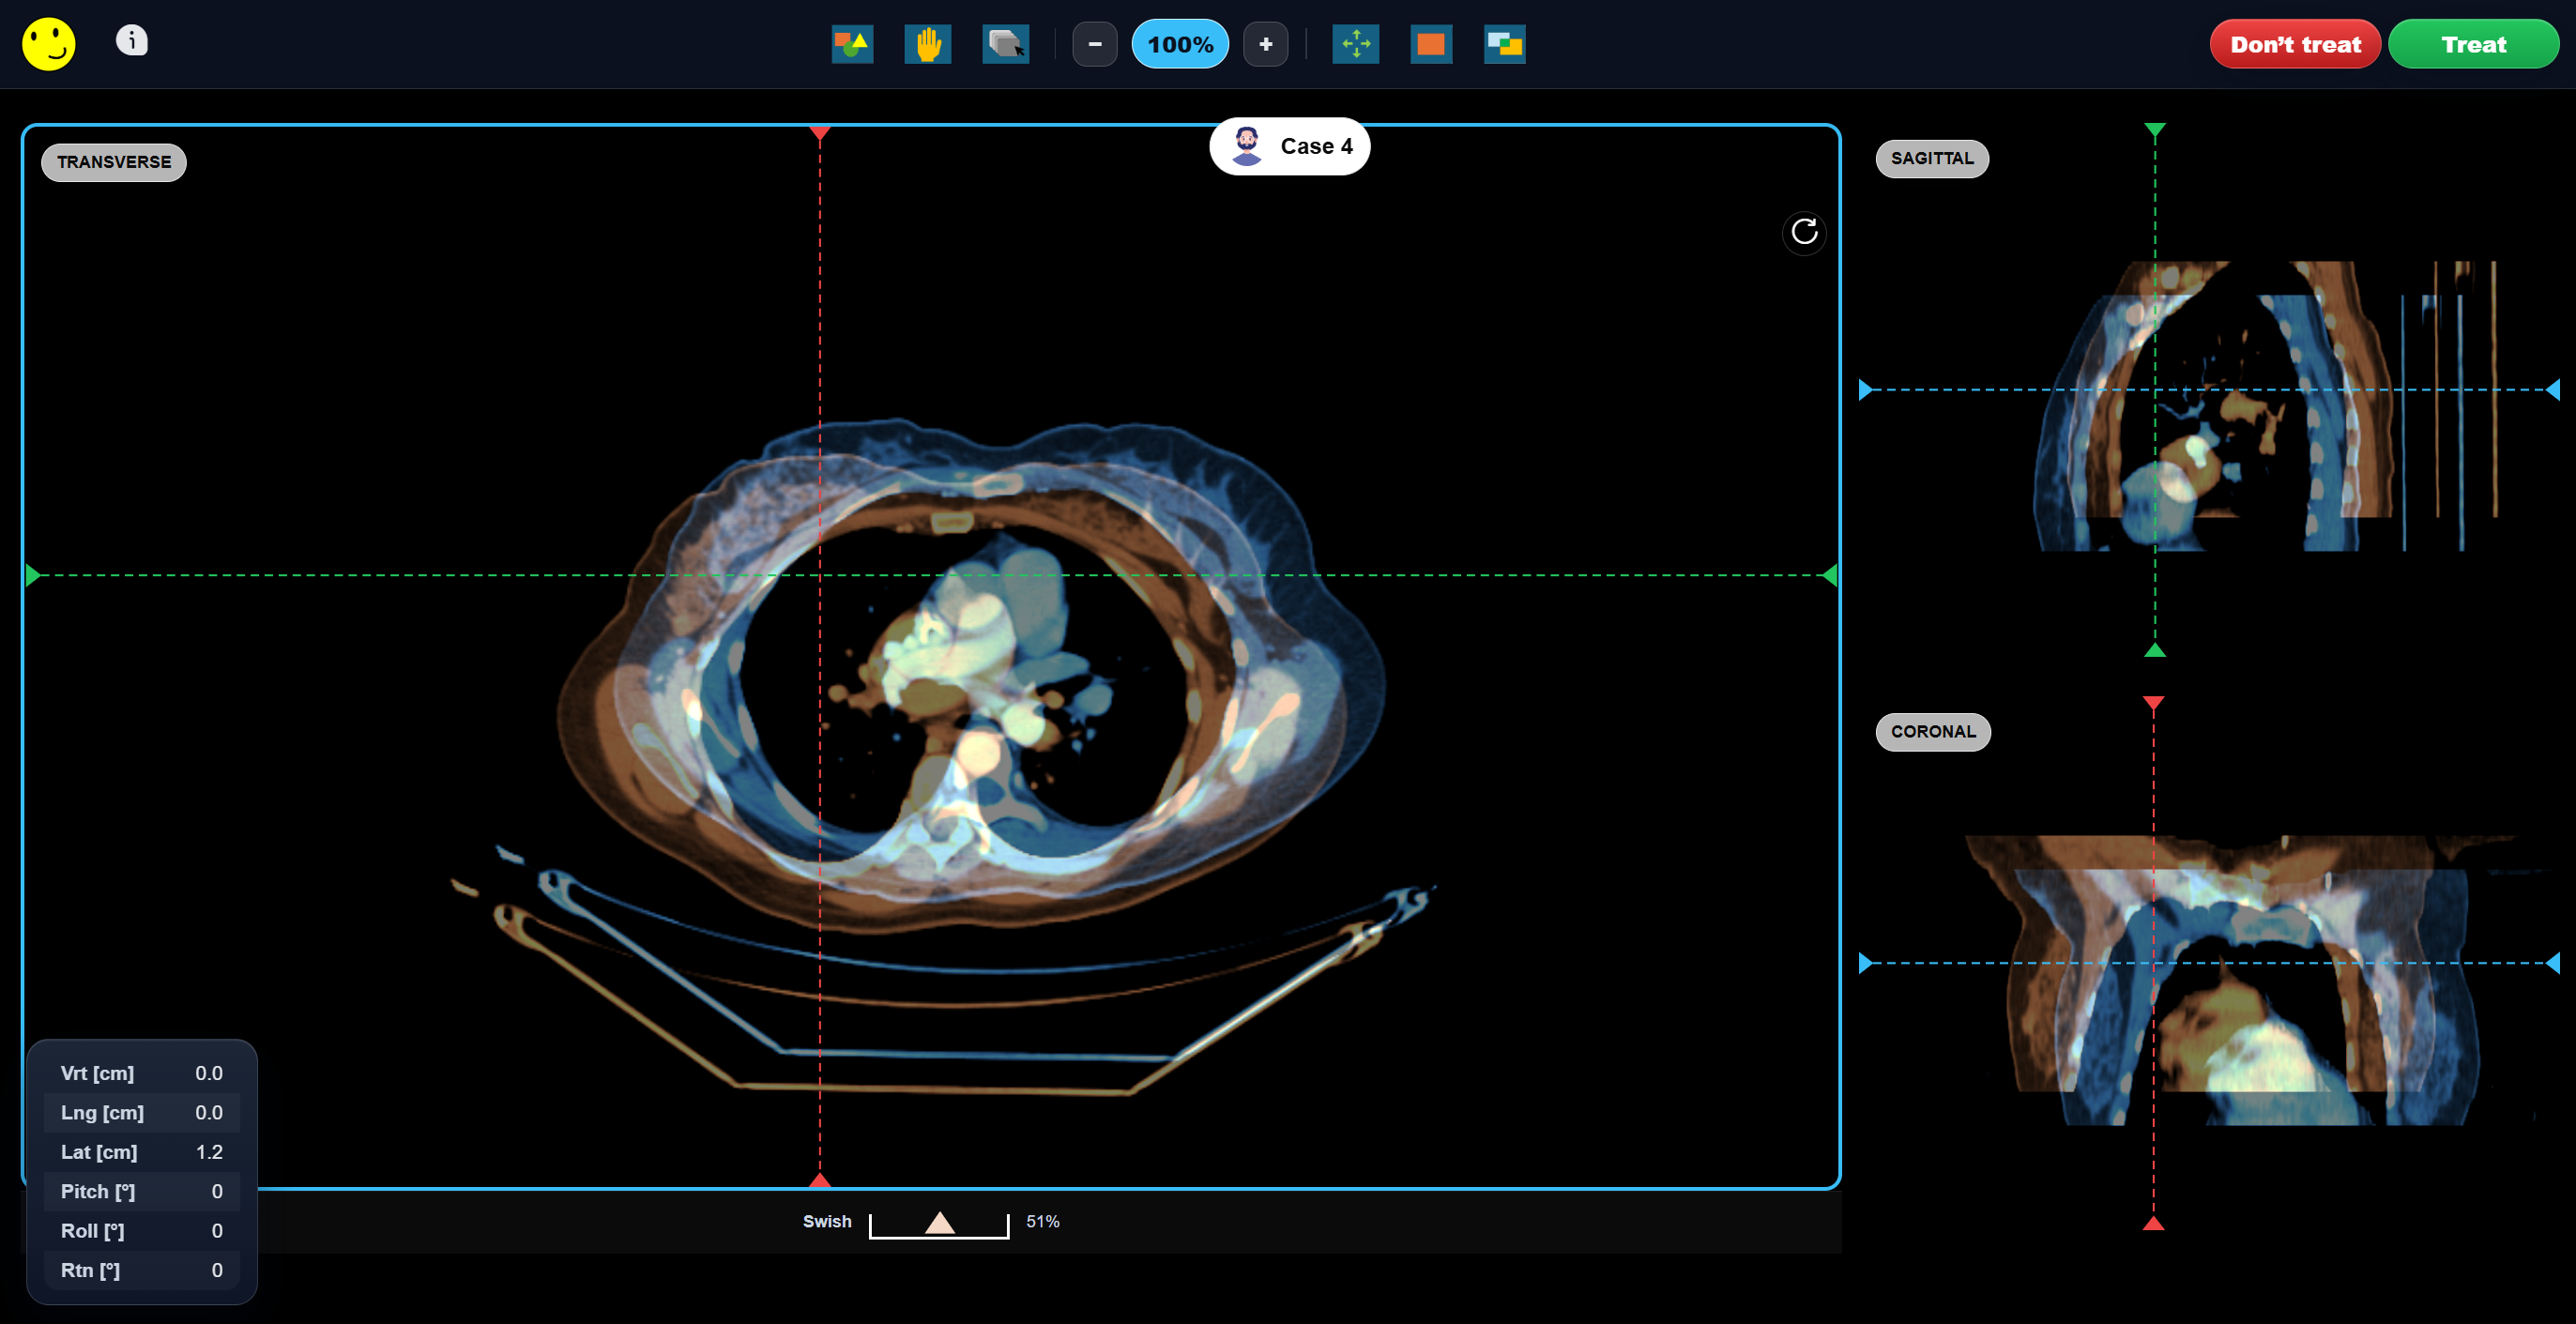
Task: Click the overlapping images blend icon
Action: click(x=1504, y=44)
